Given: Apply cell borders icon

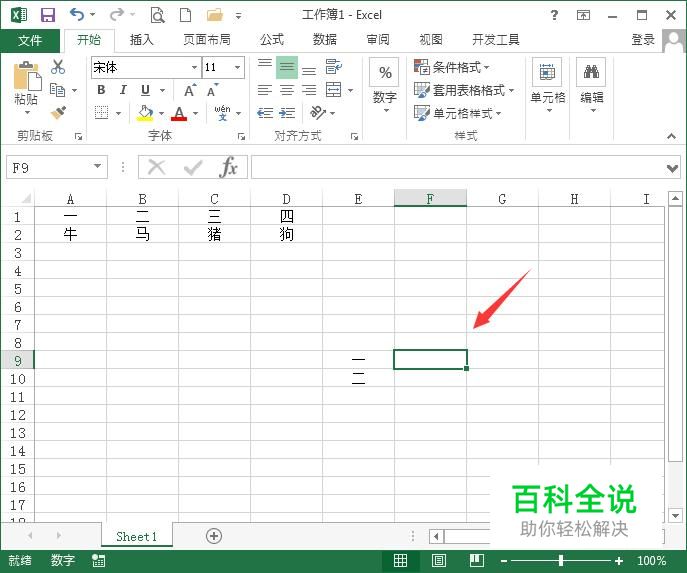Looking at the screenshot, I should point(102,113).
